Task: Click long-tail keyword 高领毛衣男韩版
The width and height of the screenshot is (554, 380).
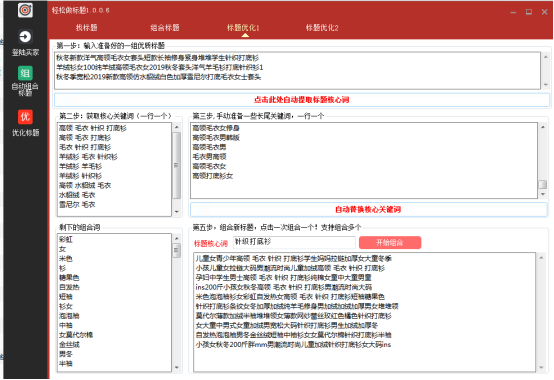Action: pos(216,138)
